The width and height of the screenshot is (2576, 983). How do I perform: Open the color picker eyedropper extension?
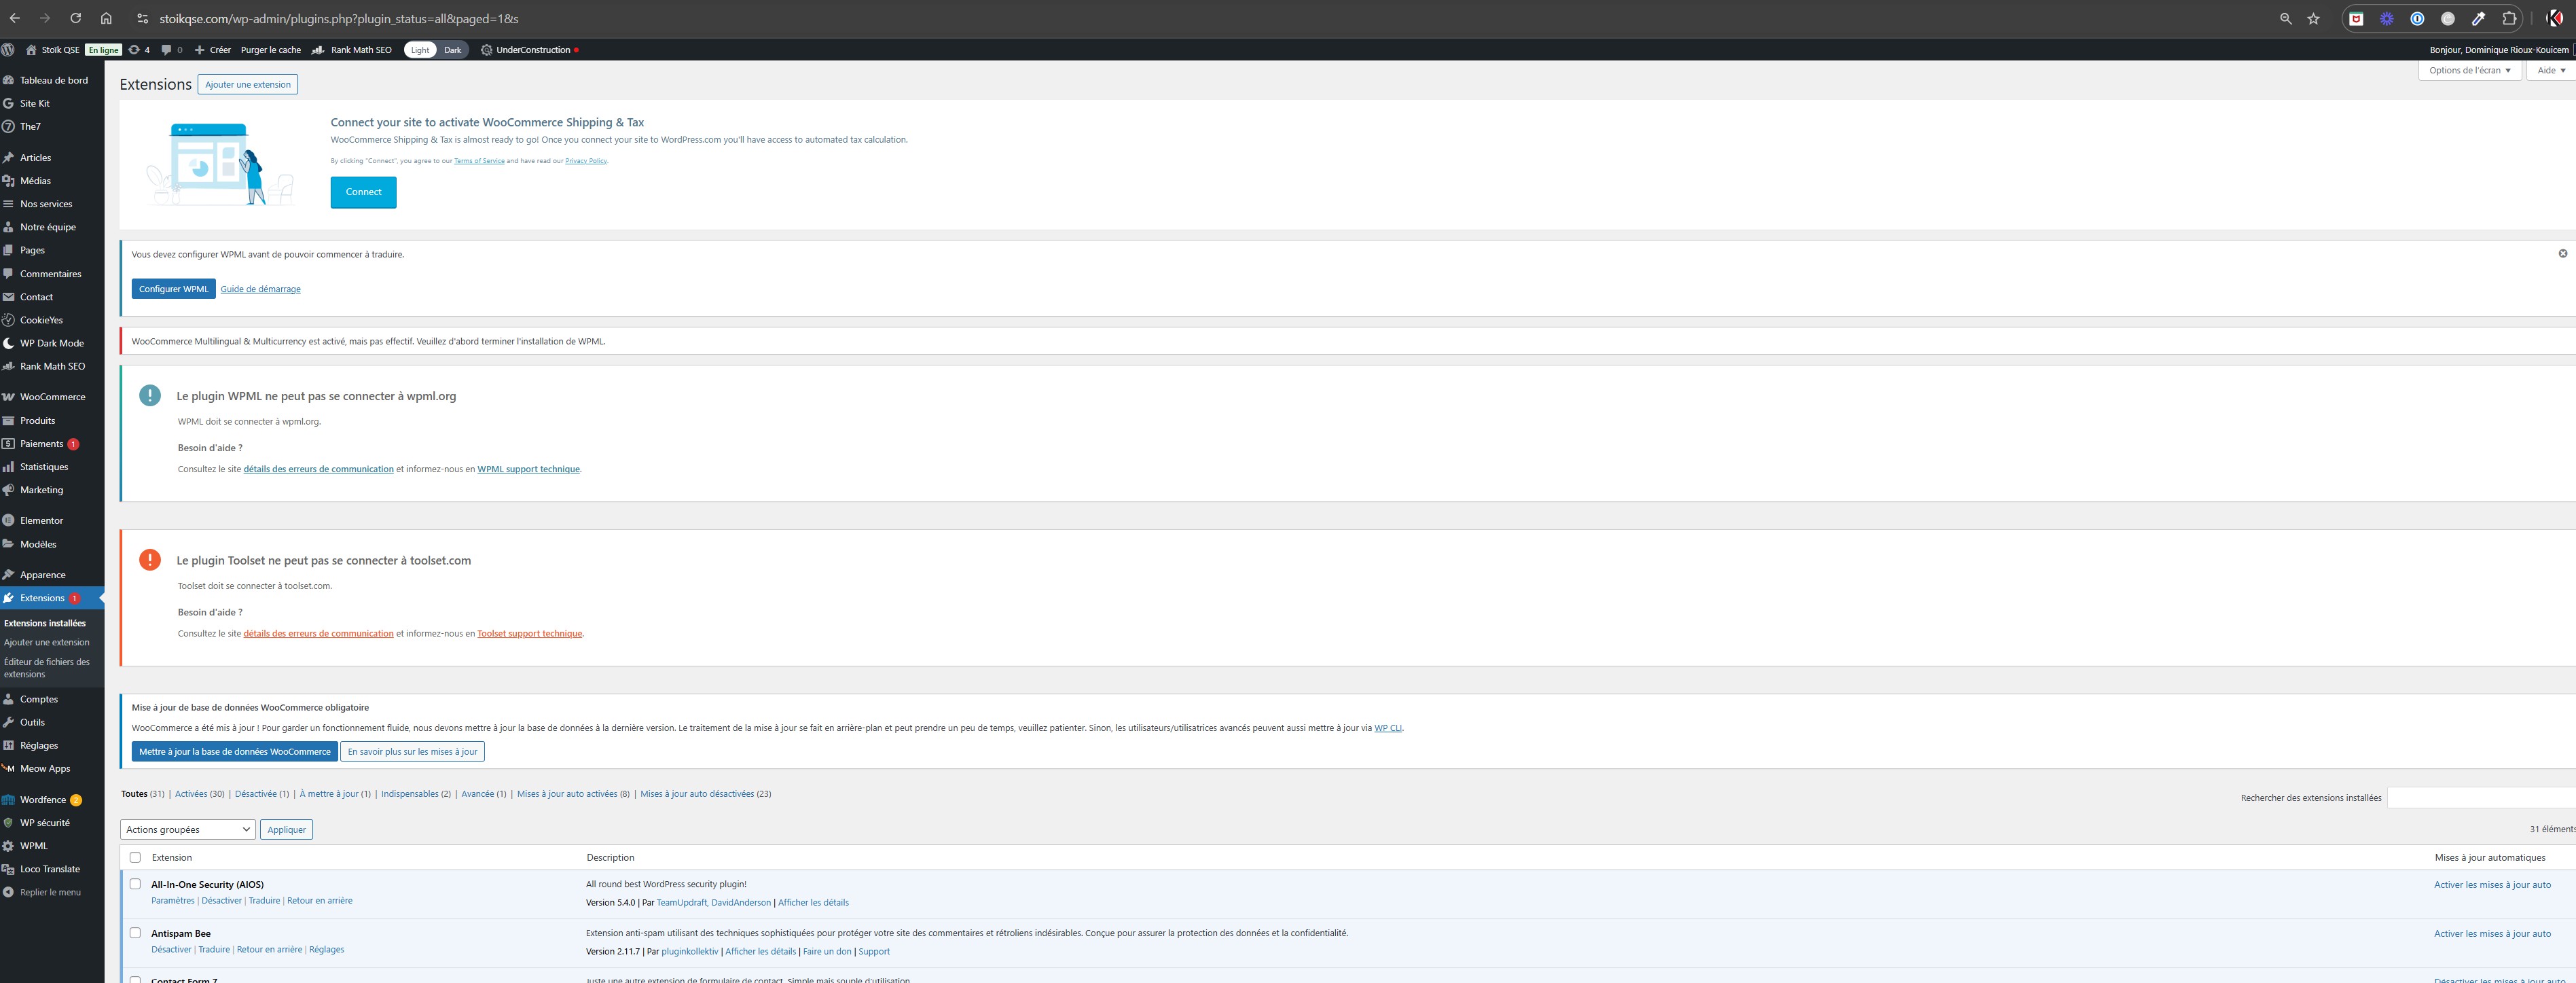point(2478,18)
